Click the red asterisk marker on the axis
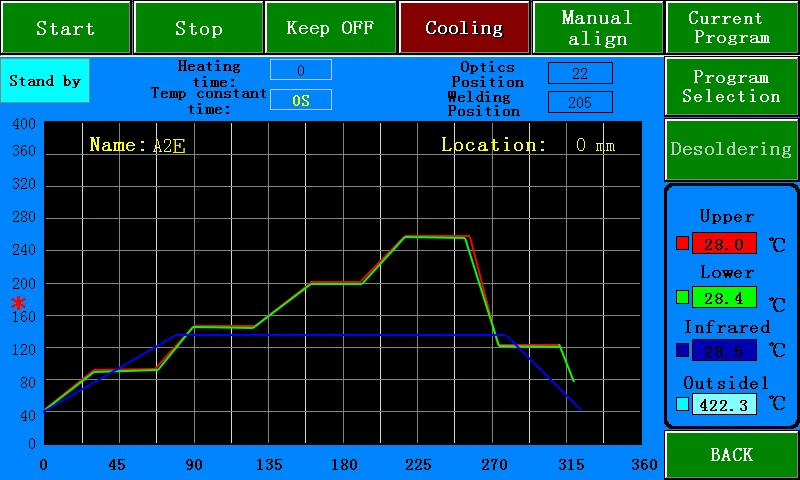Screen dimensions: 800x480 [18, 304]
